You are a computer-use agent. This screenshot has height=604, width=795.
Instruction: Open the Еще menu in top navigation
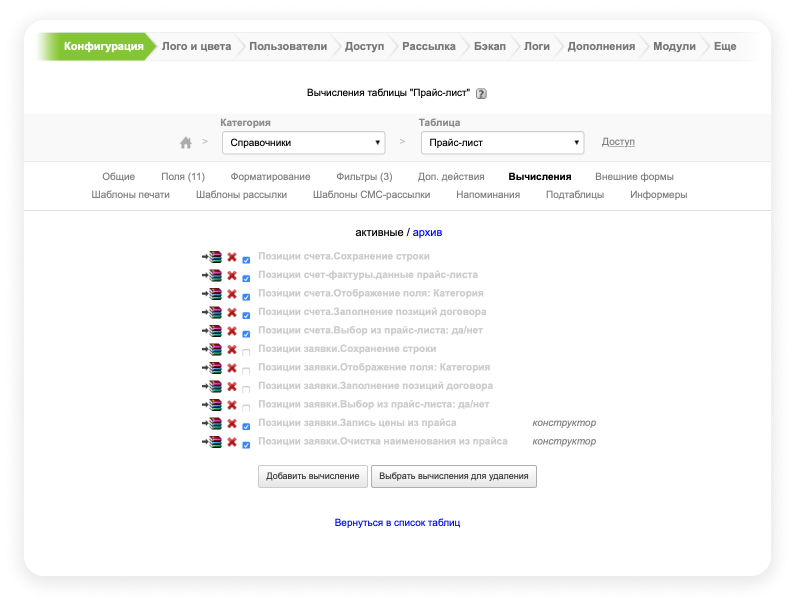point(725,46)
